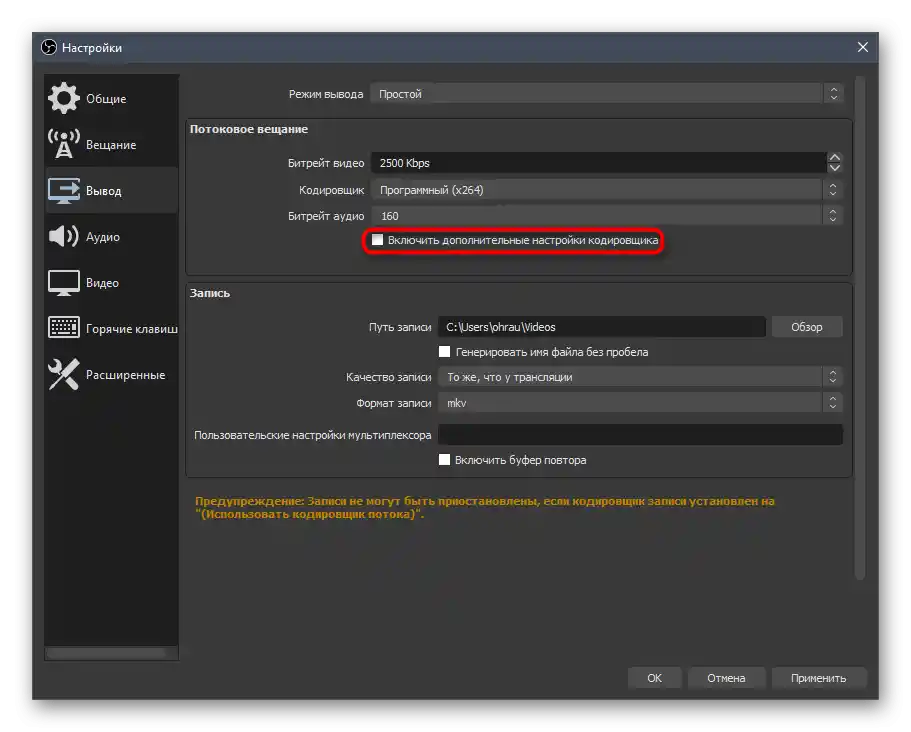Open Формат записи mkv dropdown

point(640,403)
